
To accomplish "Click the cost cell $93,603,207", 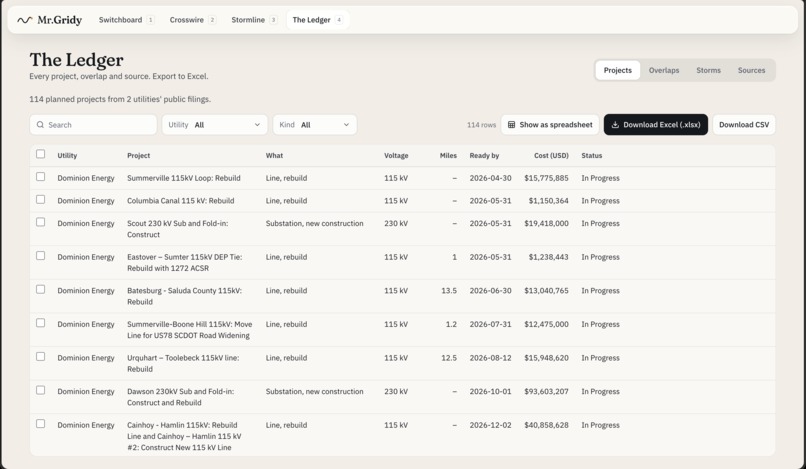I will click(546, 391).
